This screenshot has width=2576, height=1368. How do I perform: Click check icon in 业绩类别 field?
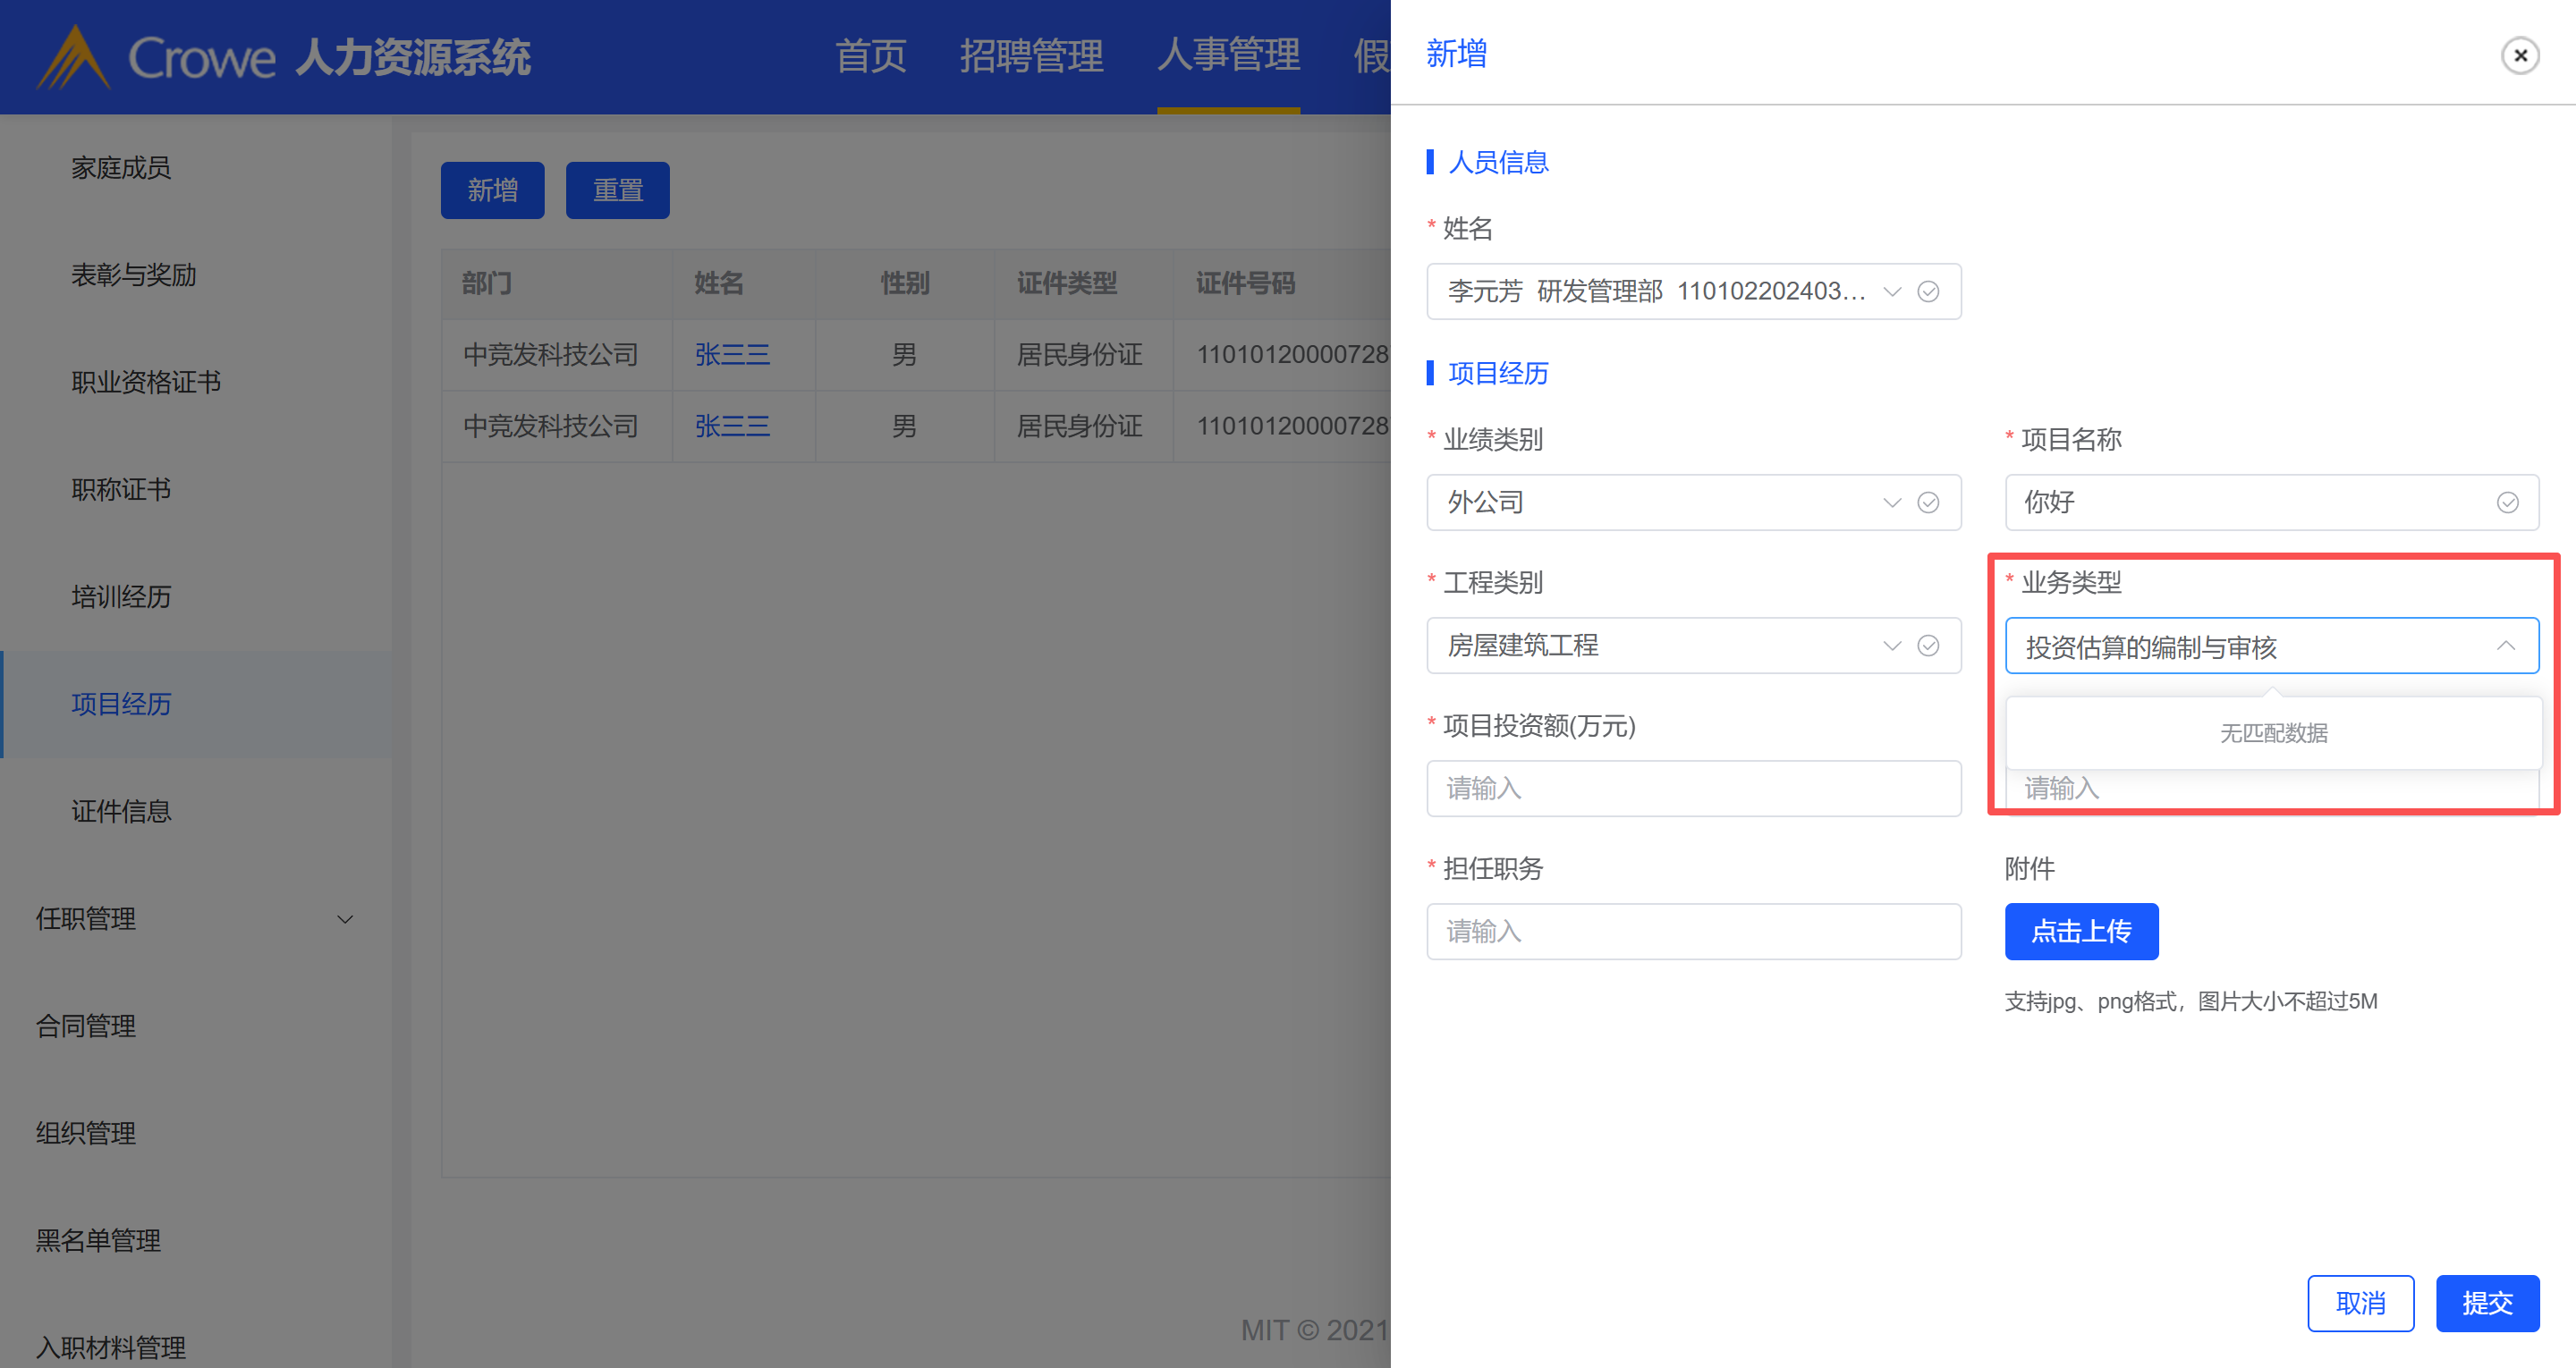(1928, 502)
